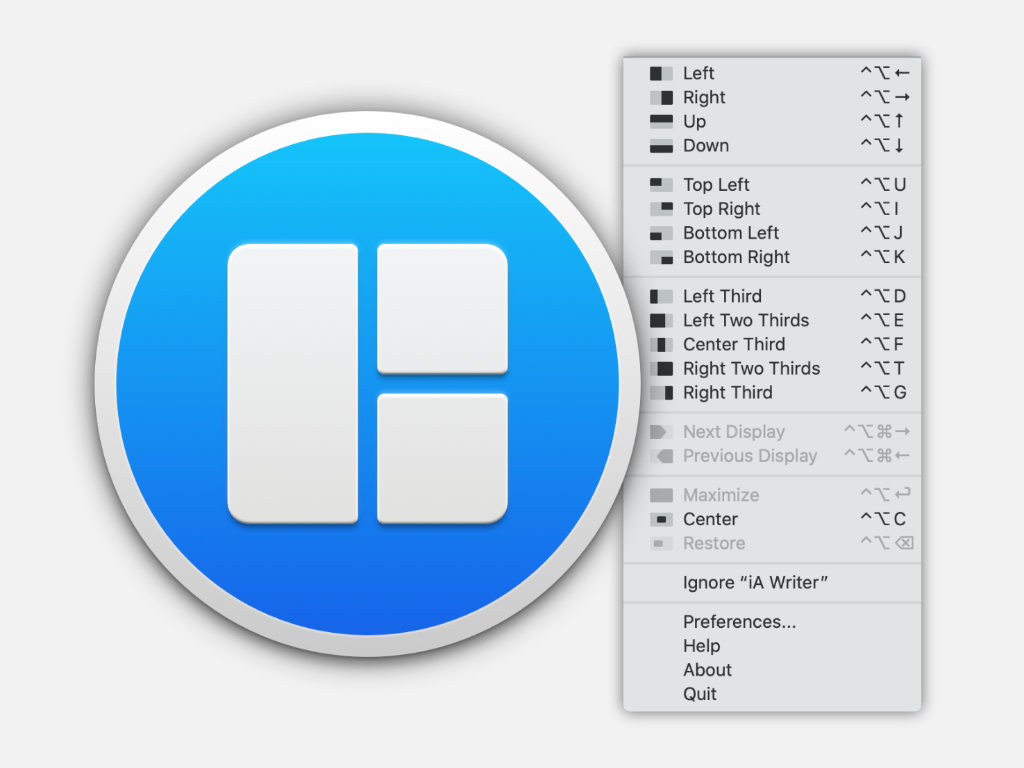
Task: Click the Right Third layout icon
Action: (x=661, y=393)
